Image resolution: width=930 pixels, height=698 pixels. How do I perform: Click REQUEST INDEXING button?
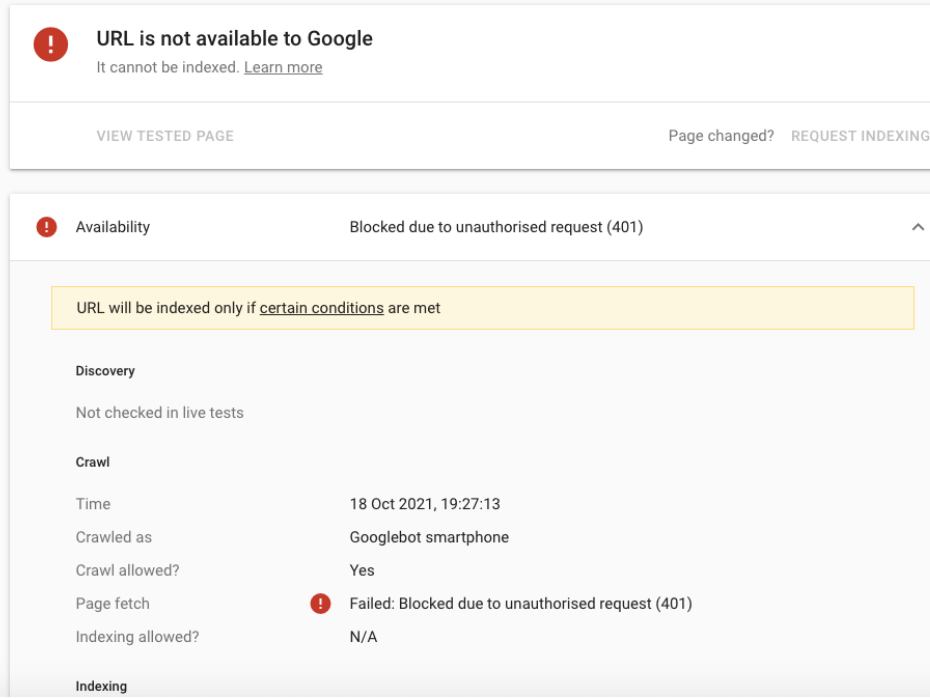click(860, 136)
